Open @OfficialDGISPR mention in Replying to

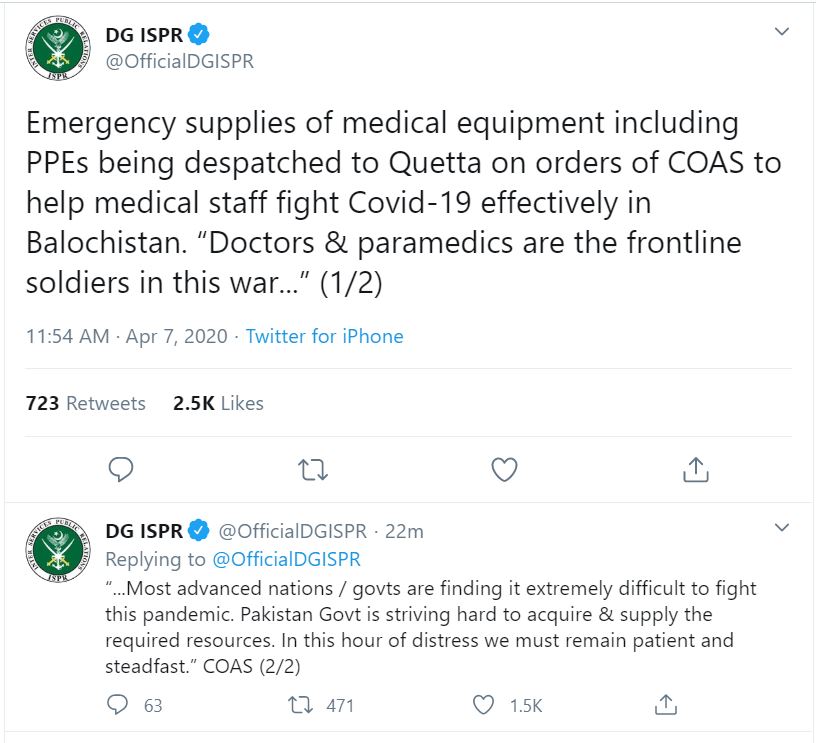coord(286,559)
